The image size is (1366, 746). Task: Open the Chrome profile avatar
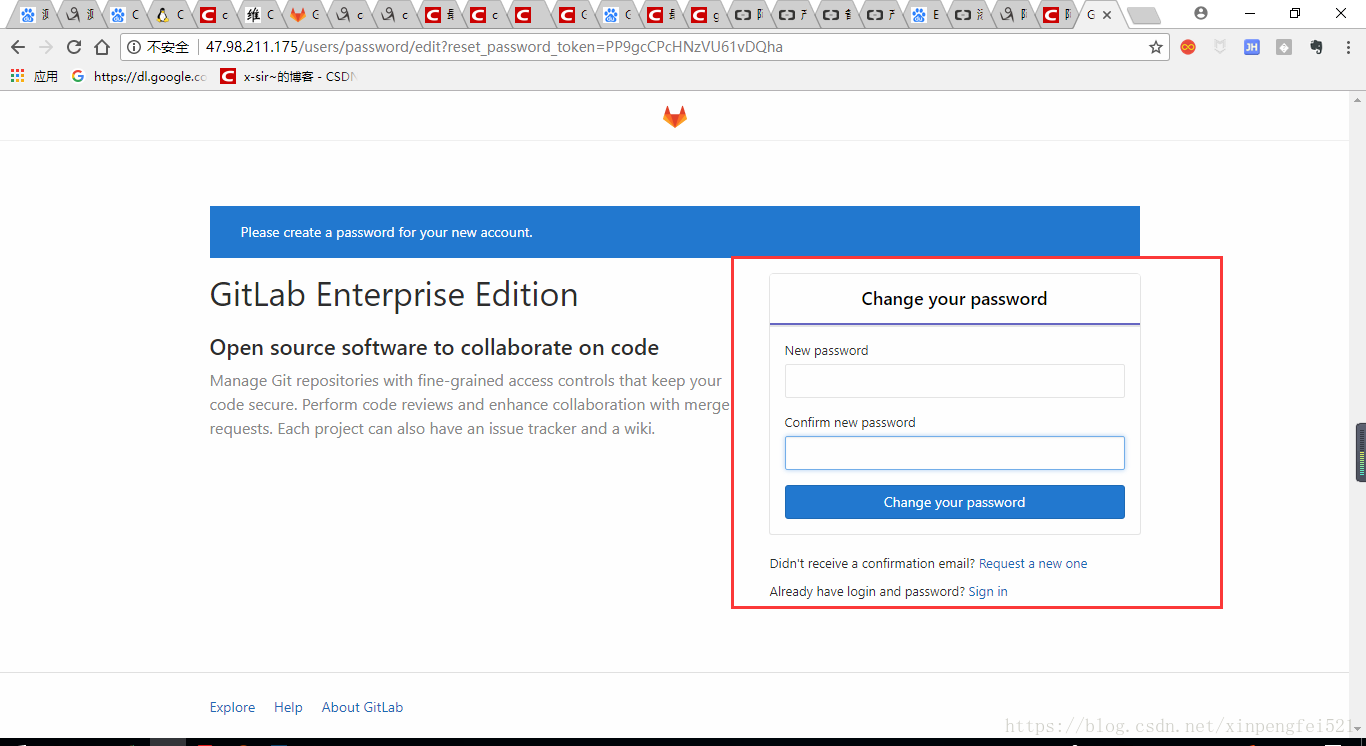click(x=1201, y=13)
